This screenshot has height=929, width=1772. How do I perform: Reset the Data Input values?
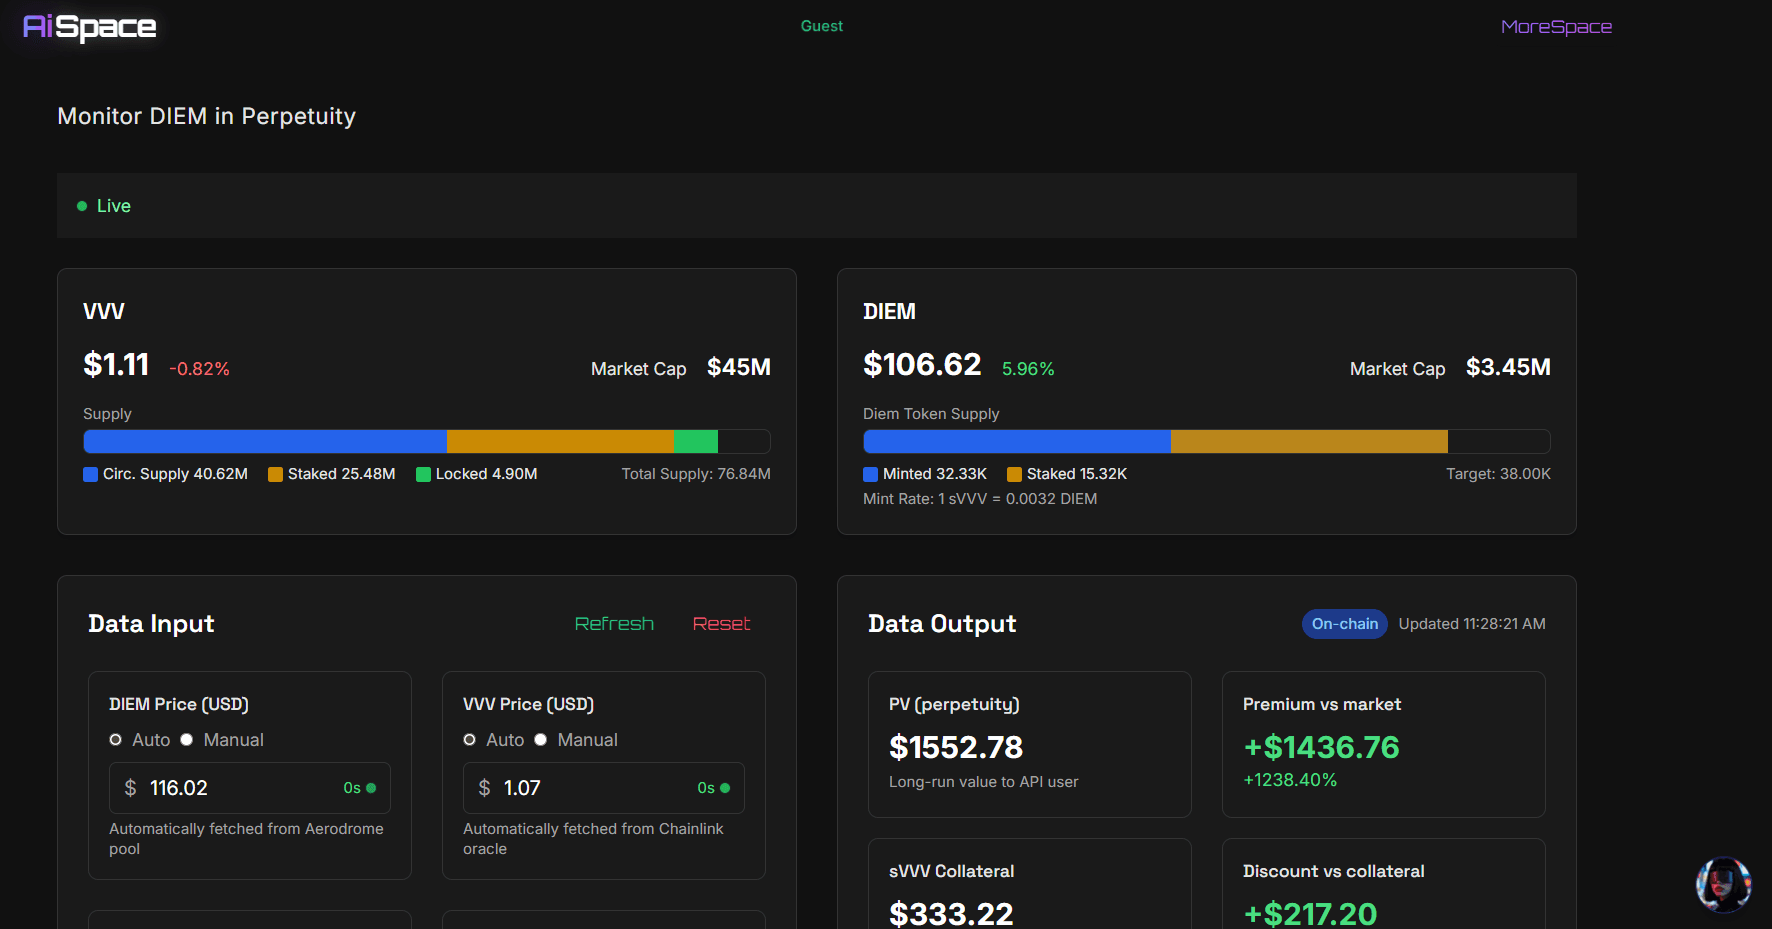coord(721,624)
